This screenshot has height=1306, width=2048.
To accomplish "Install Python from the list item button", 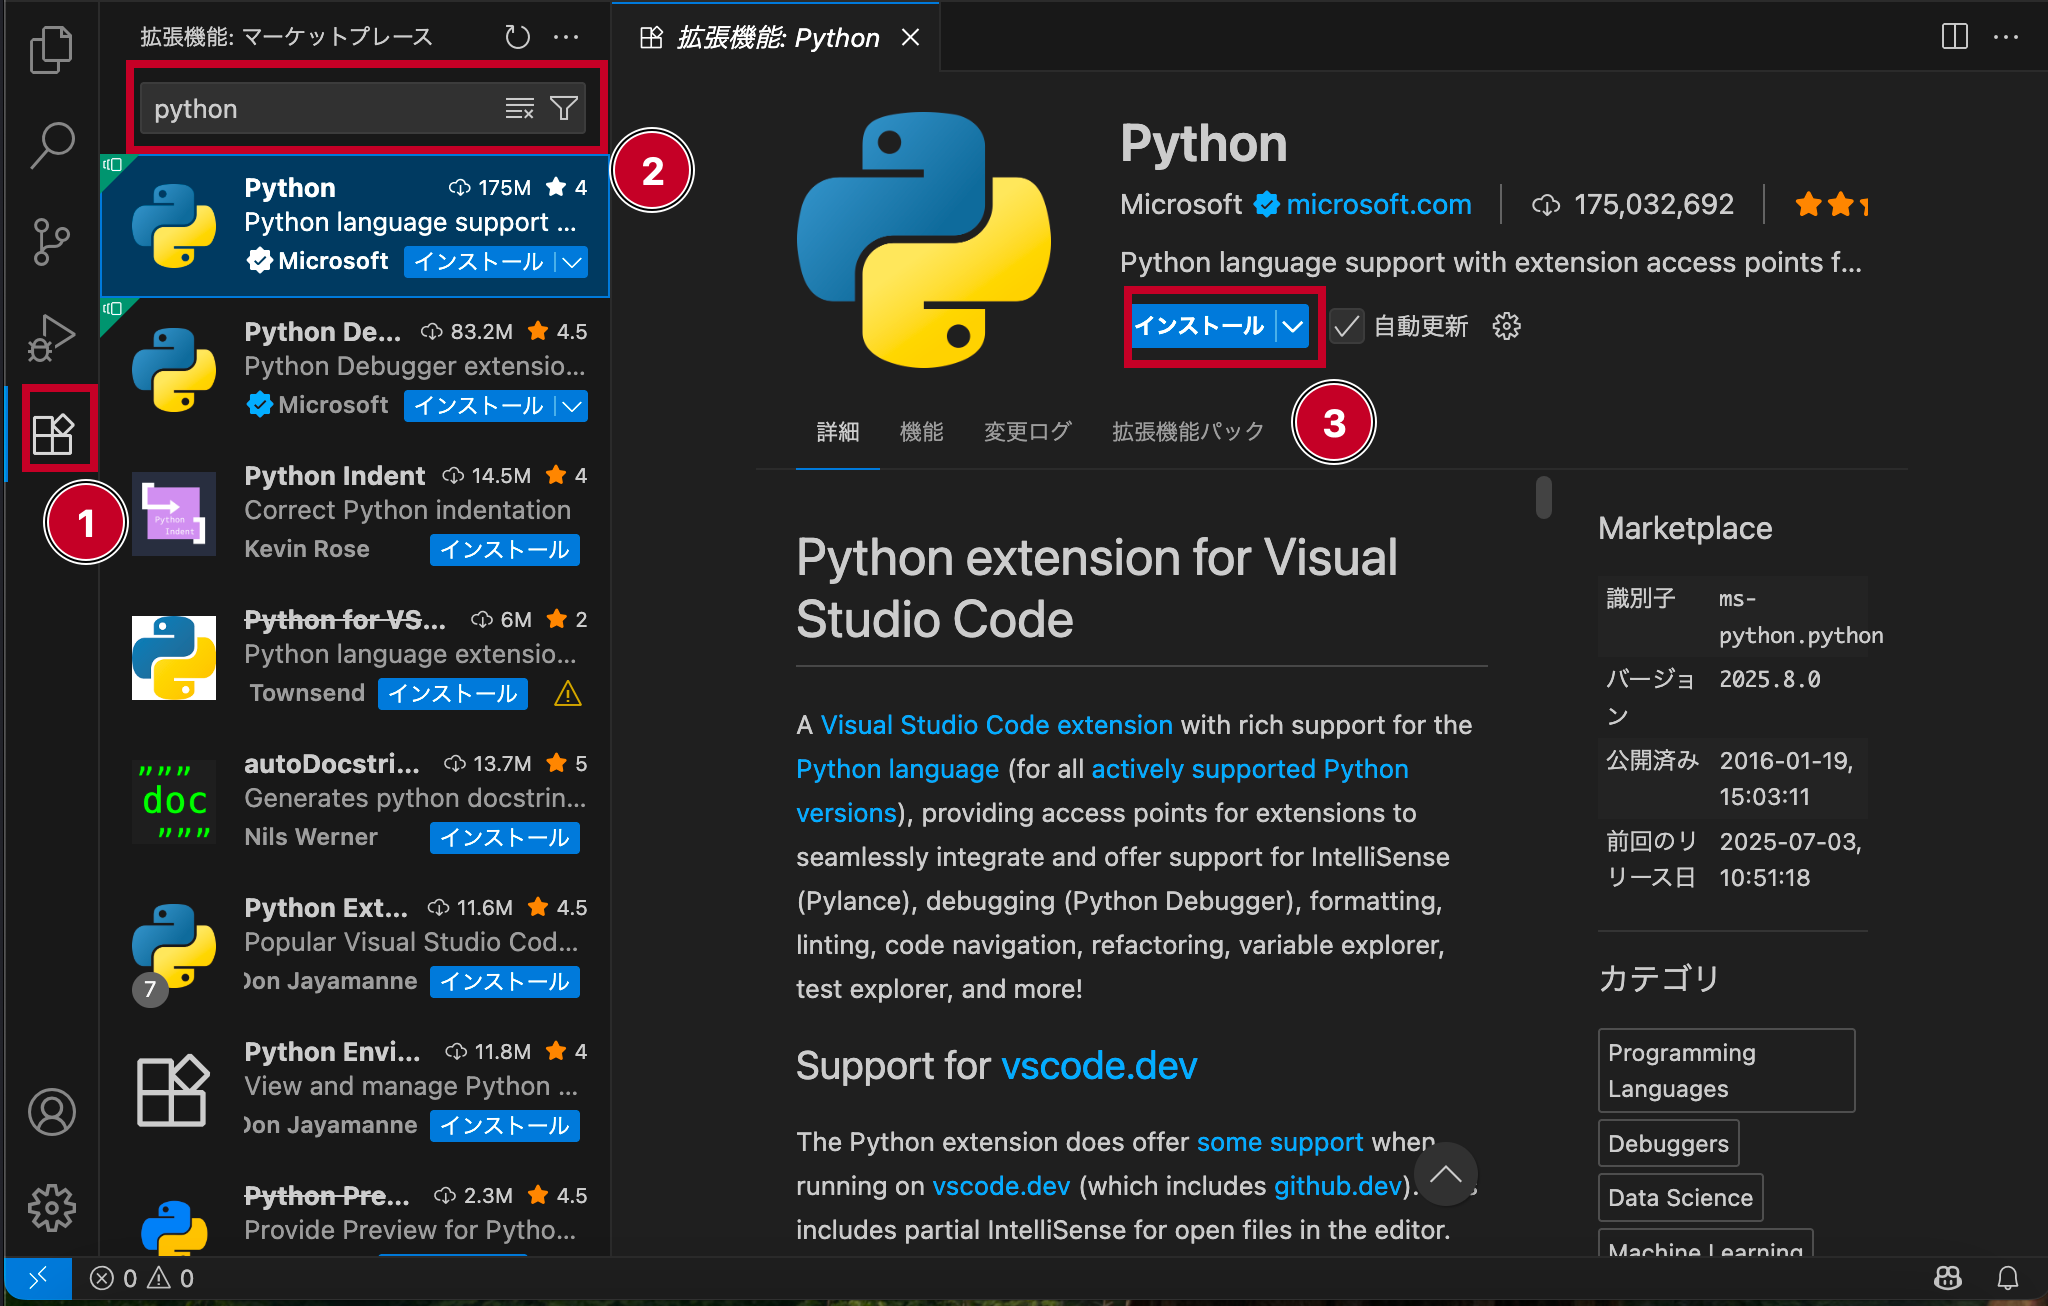I will tap(479, 262).
